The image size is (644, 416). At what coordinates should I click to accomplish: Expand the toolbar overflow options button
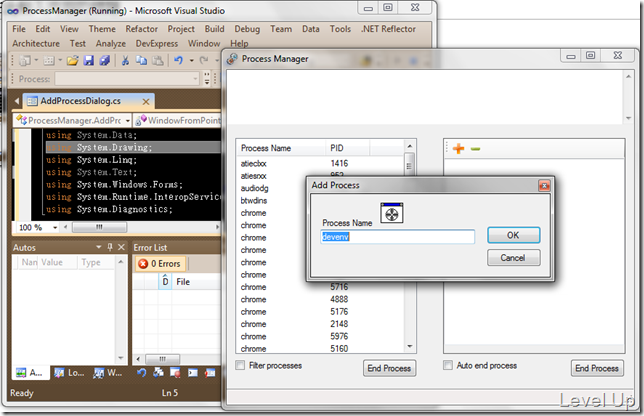coord(207,78)
